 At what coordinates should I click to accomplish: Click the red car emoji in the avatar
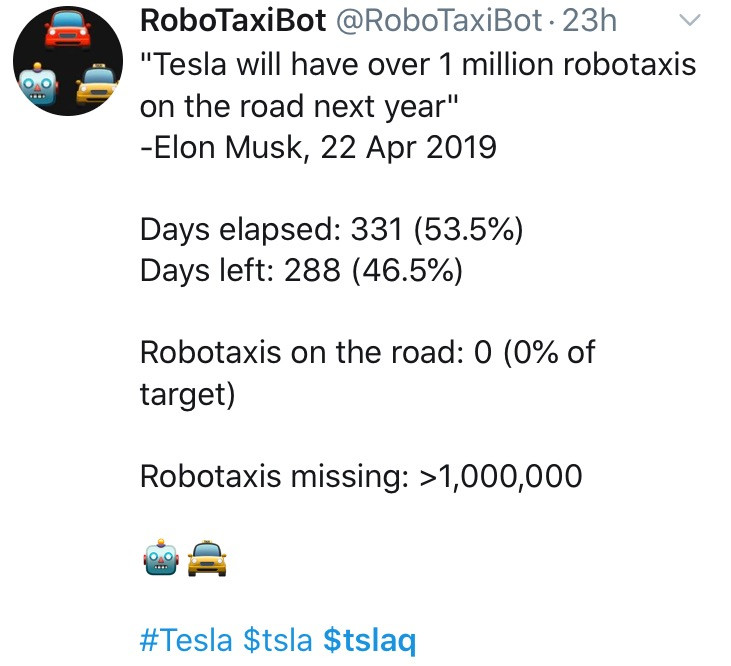68,29
